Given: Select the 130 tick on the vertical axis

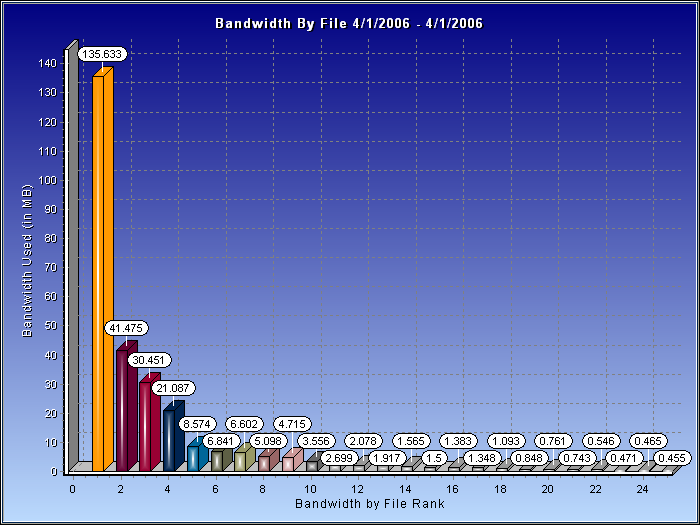Looking at the screenshot, I should tap(48, 93).
